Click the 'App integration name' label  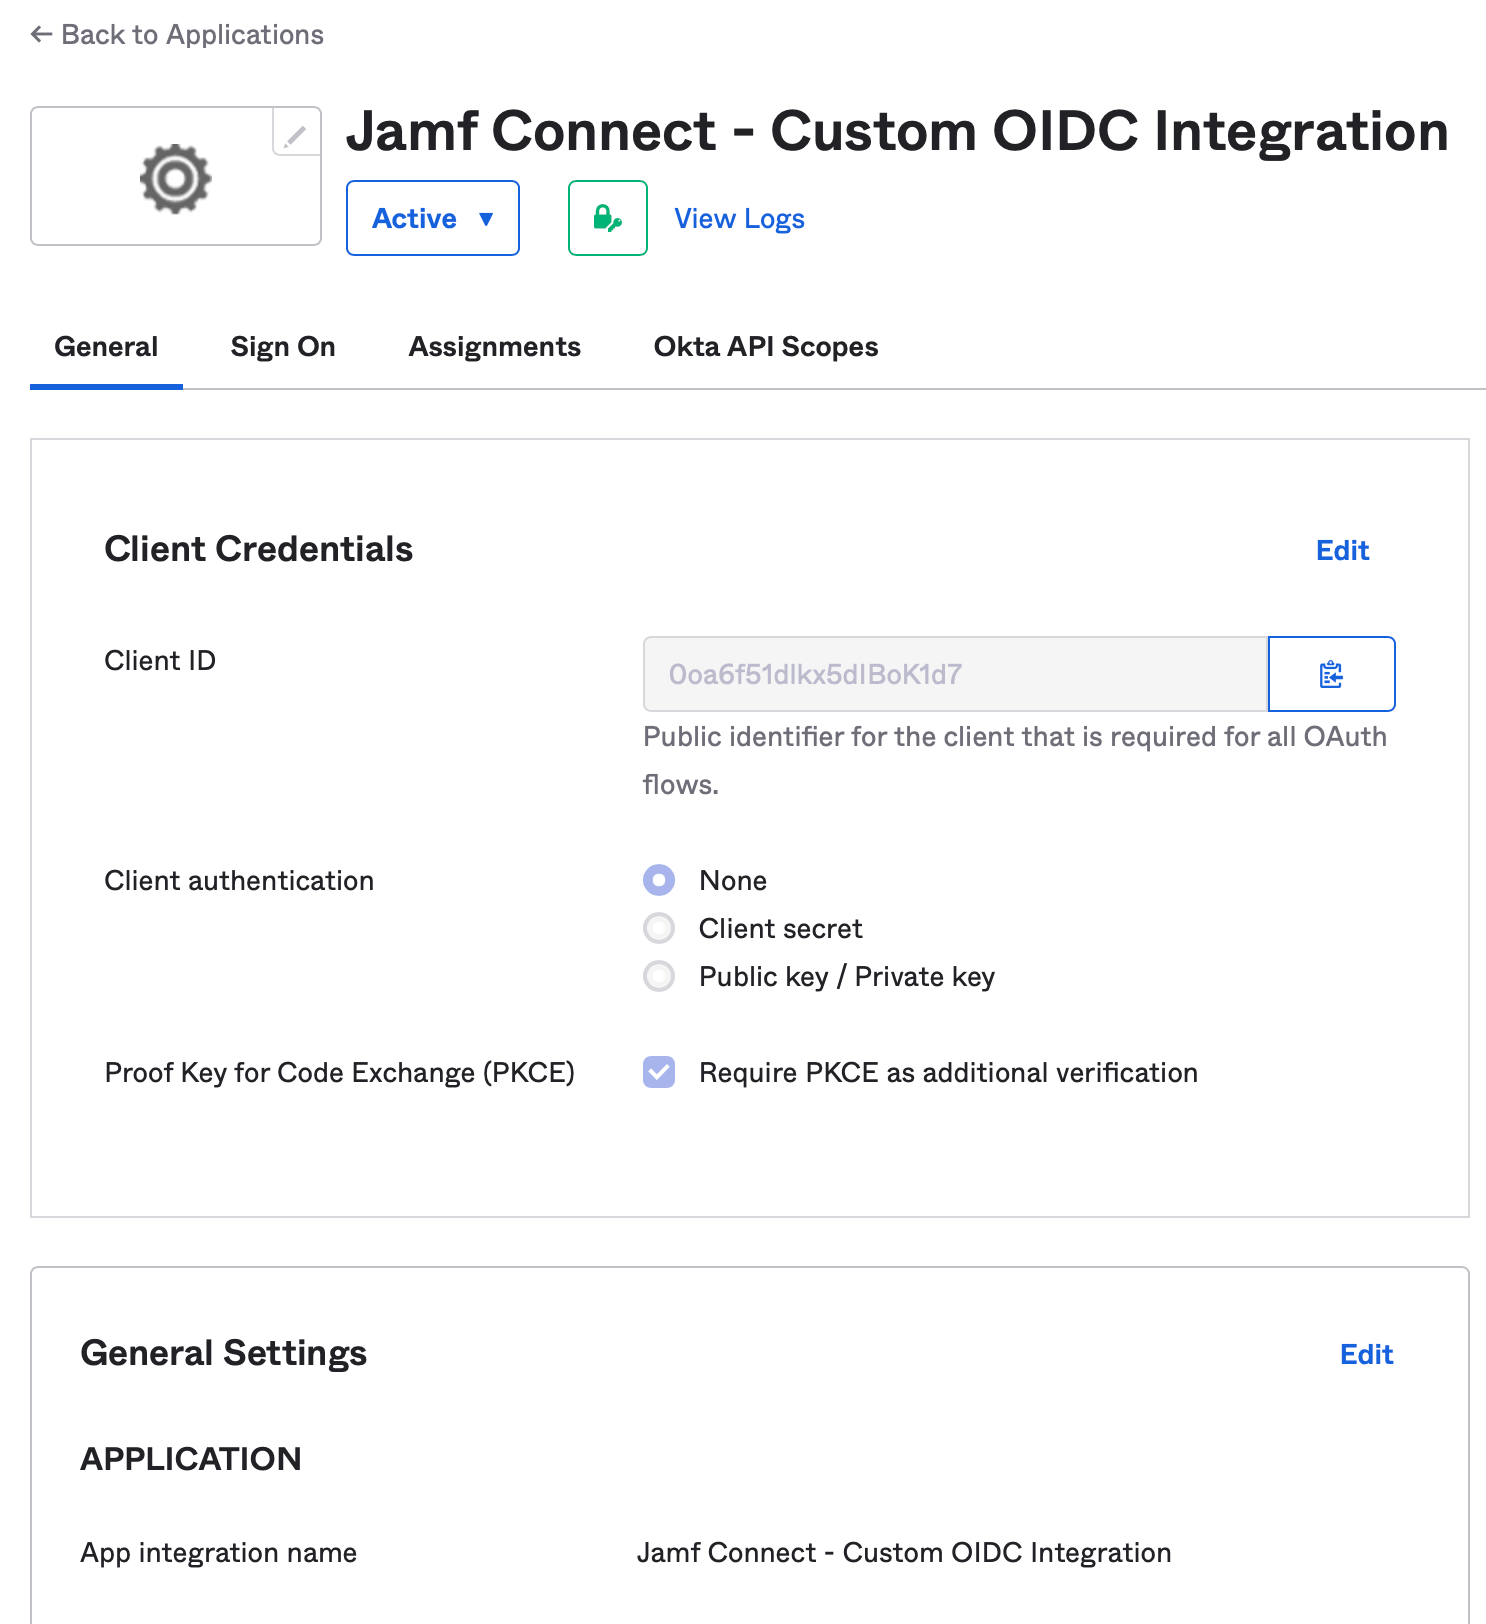tap(219, 1552)
